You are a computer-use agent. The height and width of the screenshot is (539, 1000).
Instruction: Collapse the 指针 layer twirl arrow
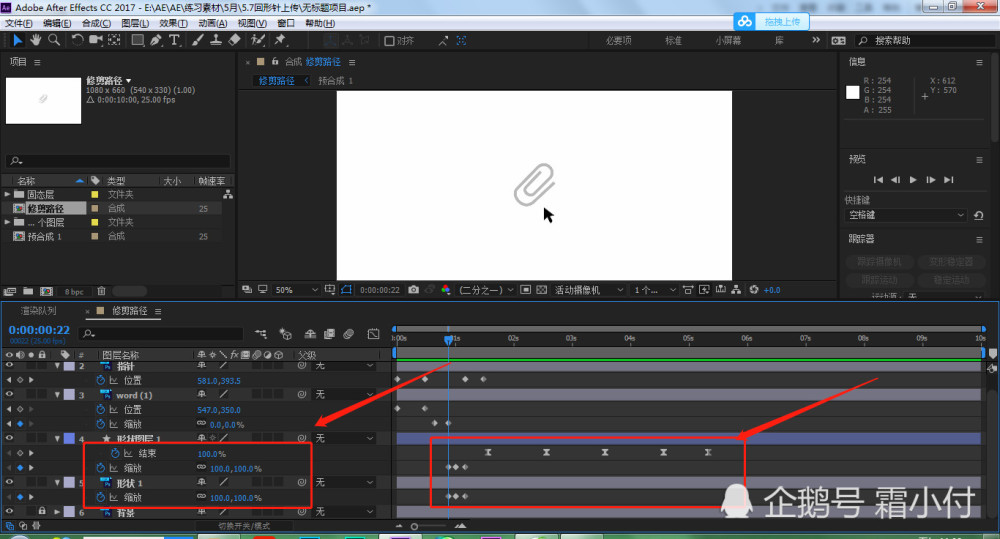[x=57, y=366]
